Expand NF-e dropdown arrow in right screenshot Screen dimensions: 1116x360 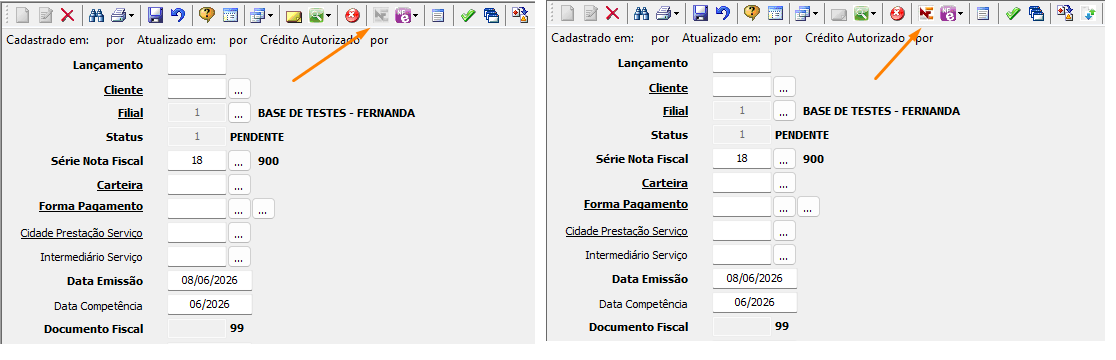point(961,13)
